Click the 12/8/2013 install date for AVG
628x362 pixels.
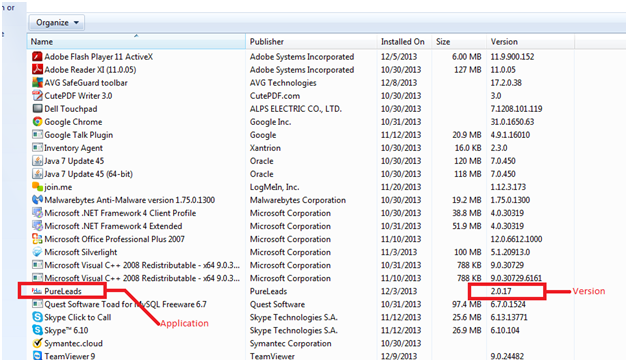click(399, 82)
